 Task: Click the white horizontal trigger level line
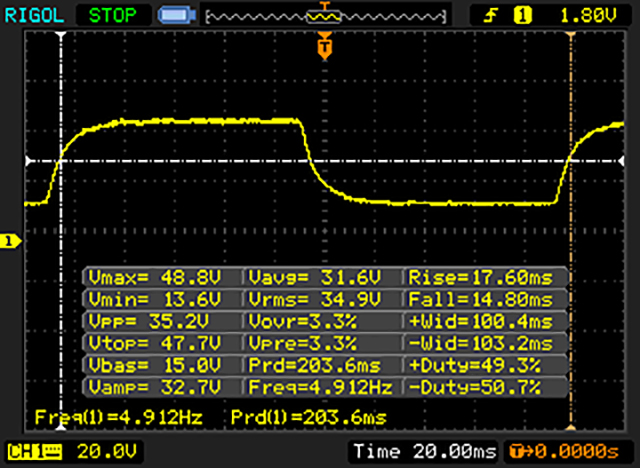point(325,161)
